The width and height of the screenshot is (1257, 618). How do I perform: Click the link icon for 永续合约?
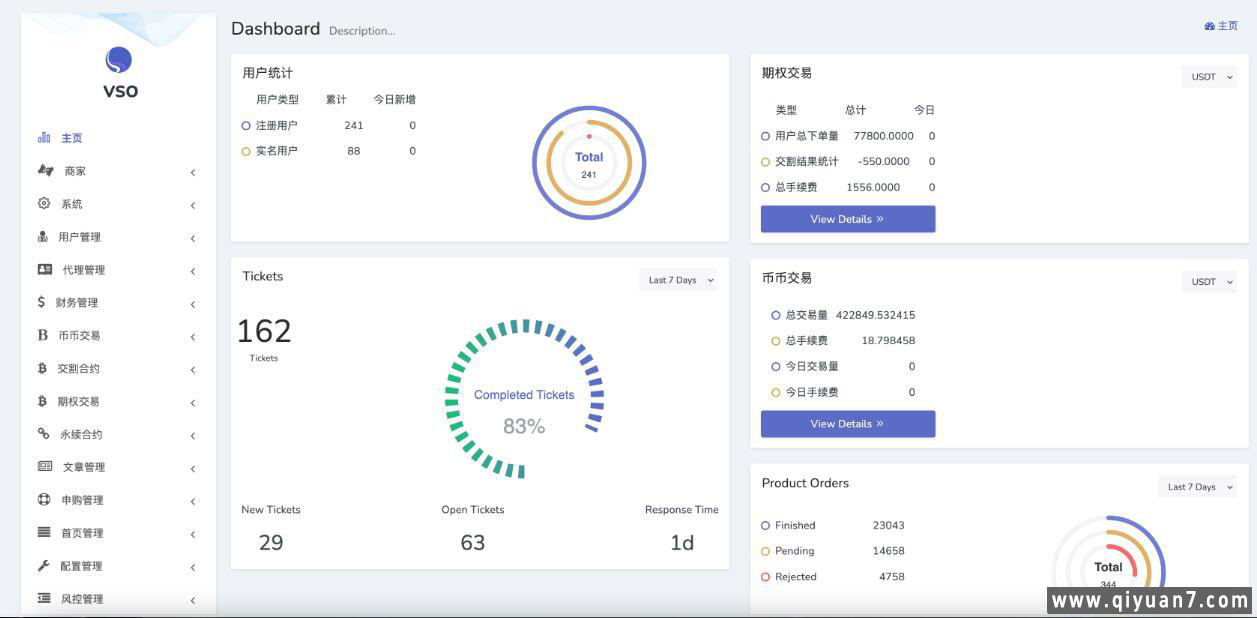(x=44, y=434)
